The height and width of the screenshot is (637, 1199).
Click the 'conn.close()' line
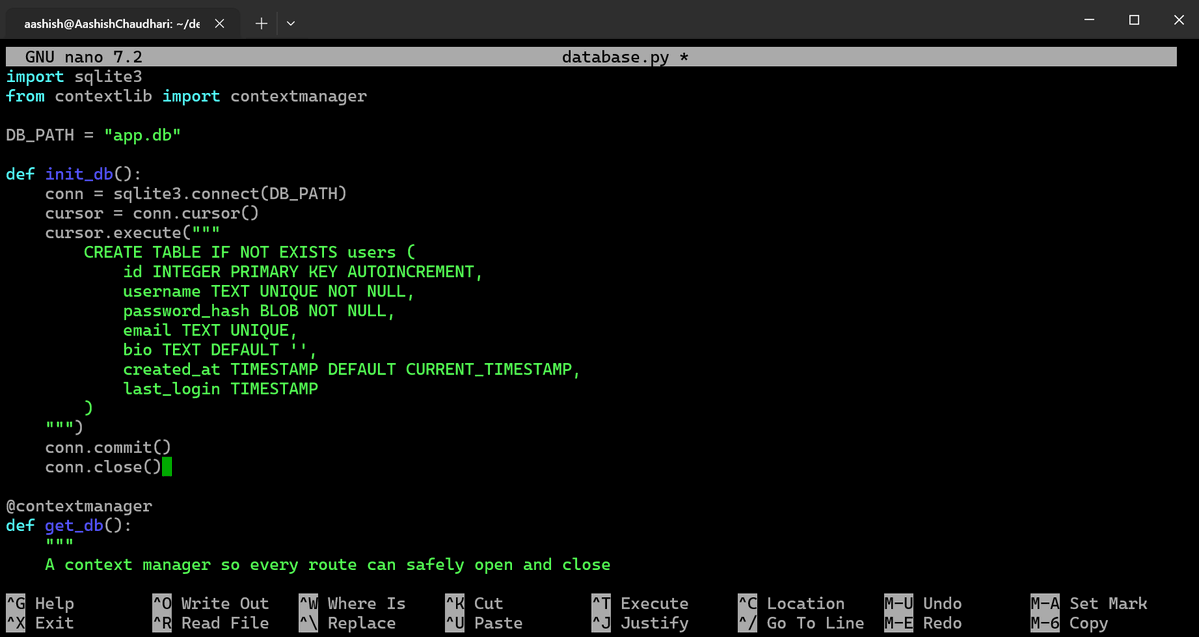[x=104, y=467]
